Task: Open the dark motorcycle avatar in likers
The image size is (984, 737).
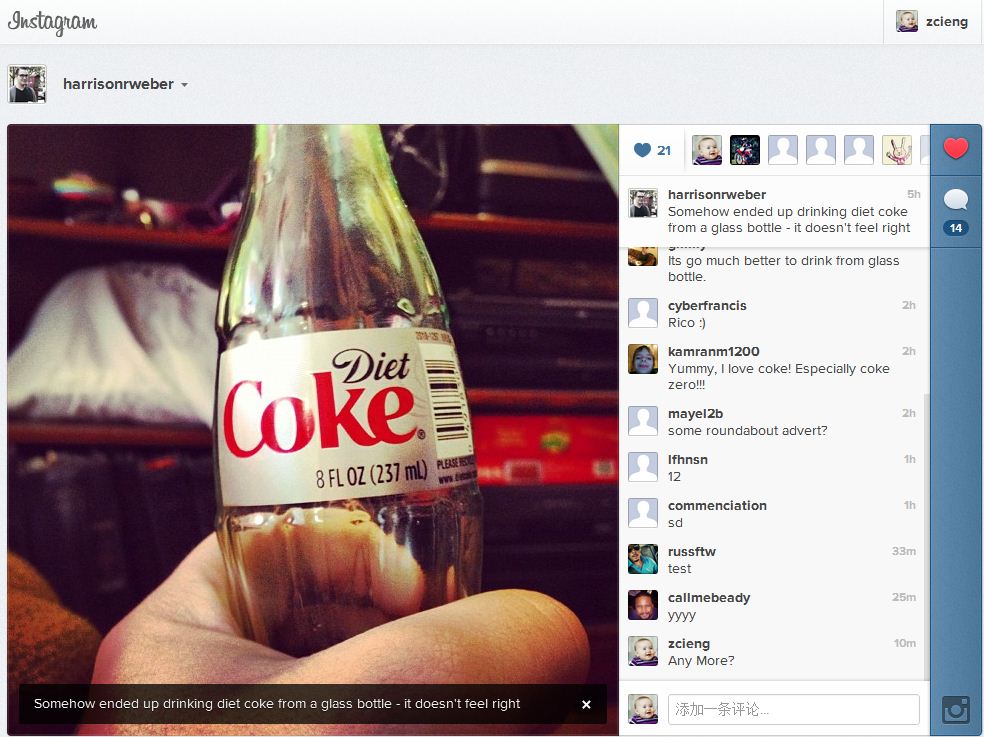Action: (745, 150)
